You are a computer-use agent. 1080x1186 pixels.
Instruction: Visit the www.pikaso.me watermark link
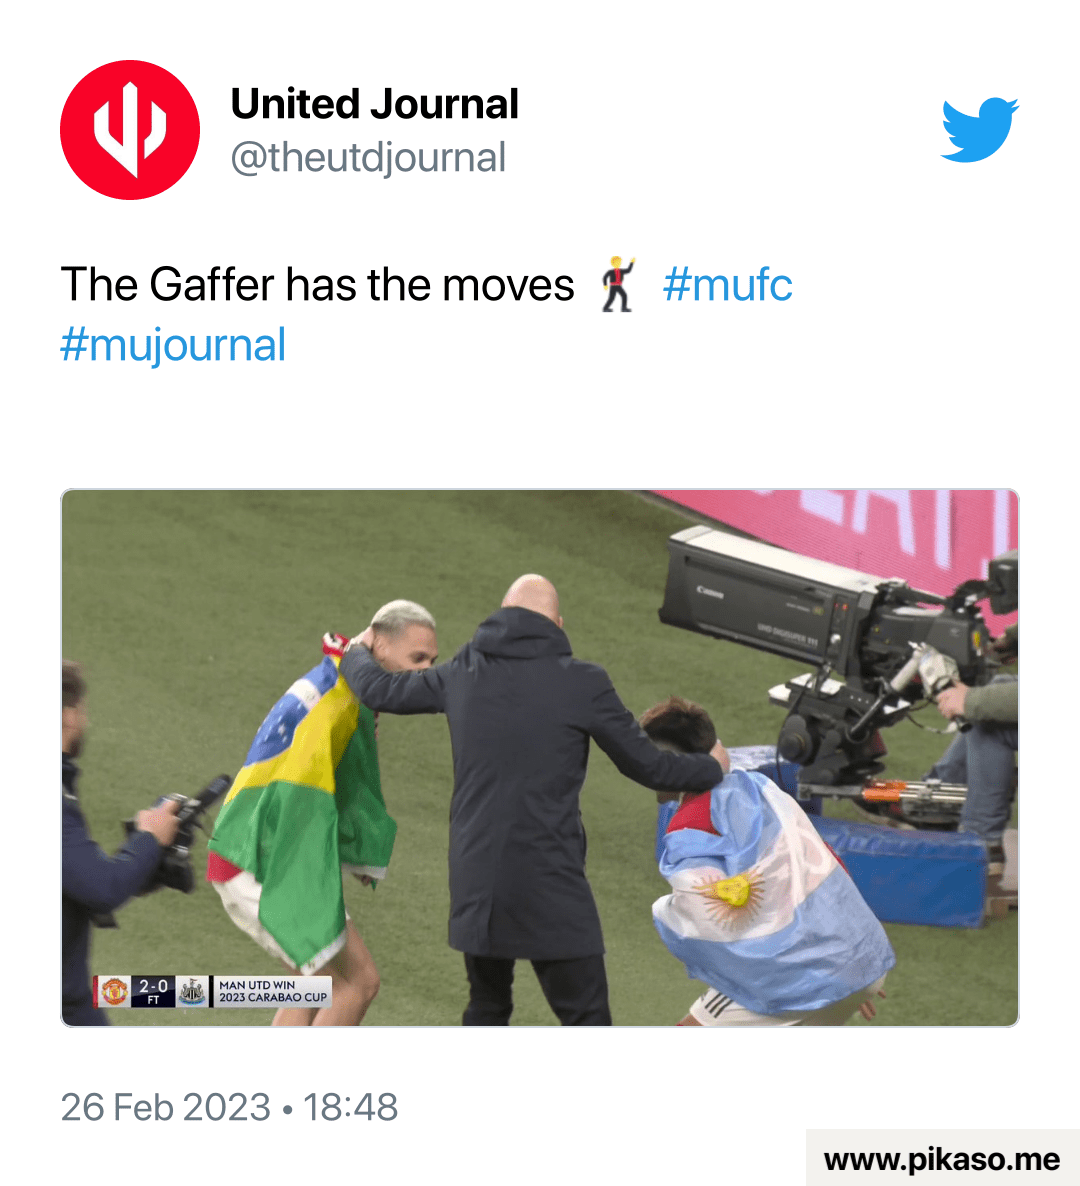point(942,1159)
